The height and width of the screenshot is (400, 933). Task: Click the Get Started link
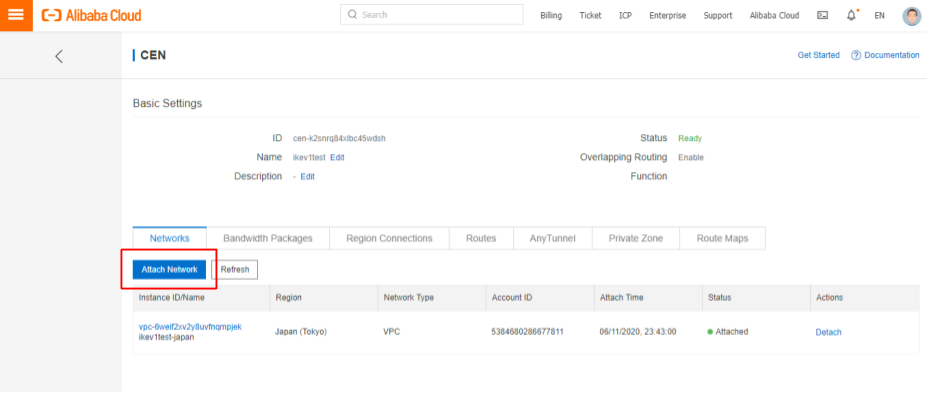tap(818, 55)
